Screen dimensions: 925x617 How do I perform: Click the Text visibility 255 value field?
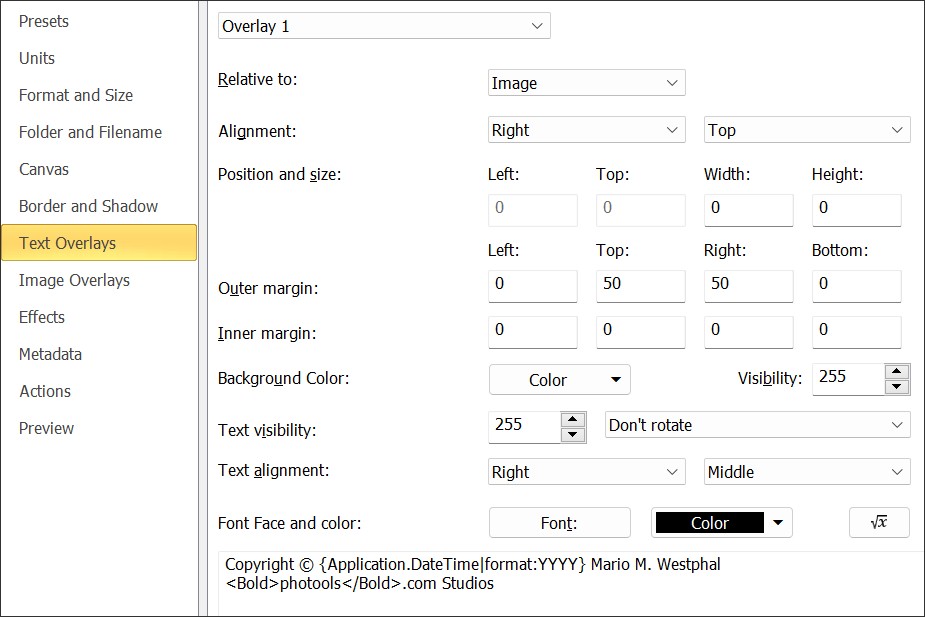tap(524, 427)
